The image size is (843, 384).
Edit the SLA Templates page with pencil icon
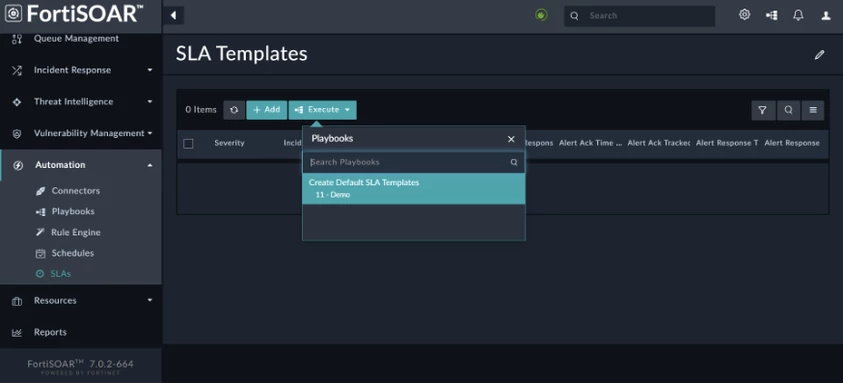(x=819, y=54)
